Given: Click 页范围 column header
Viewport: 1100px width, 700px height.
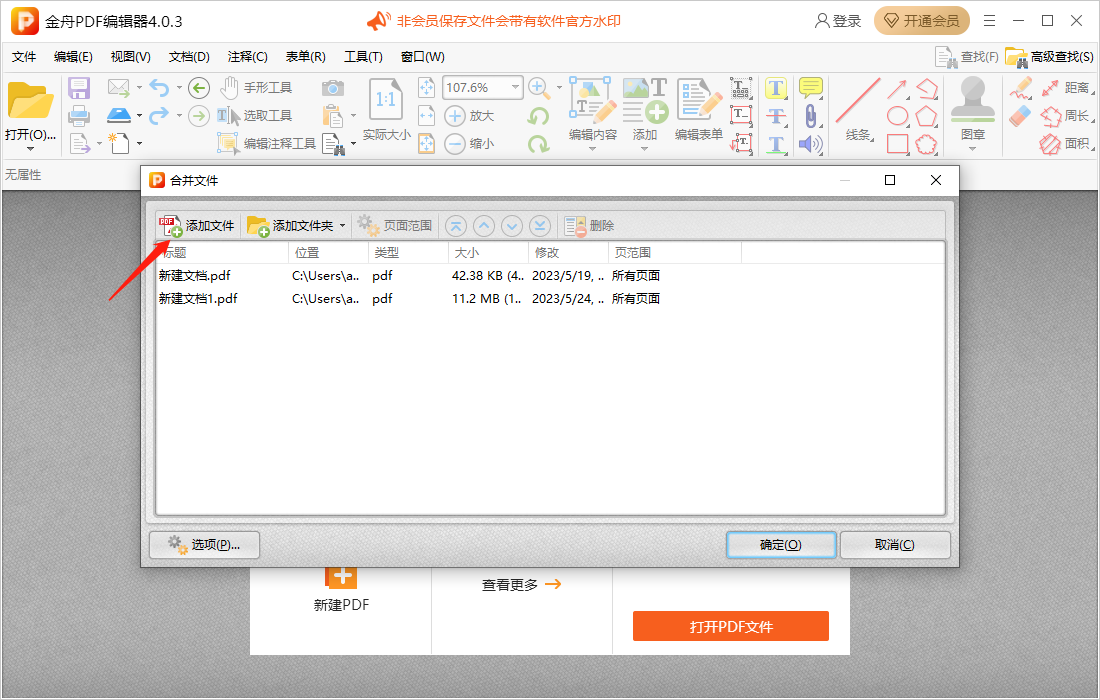Looking at the screenshot, I should tap(675, 253).
